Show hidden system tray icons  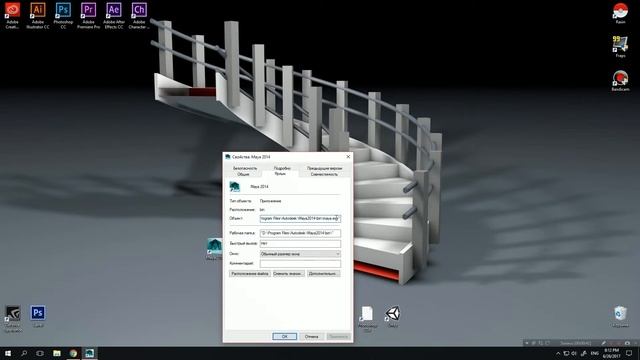558,353
